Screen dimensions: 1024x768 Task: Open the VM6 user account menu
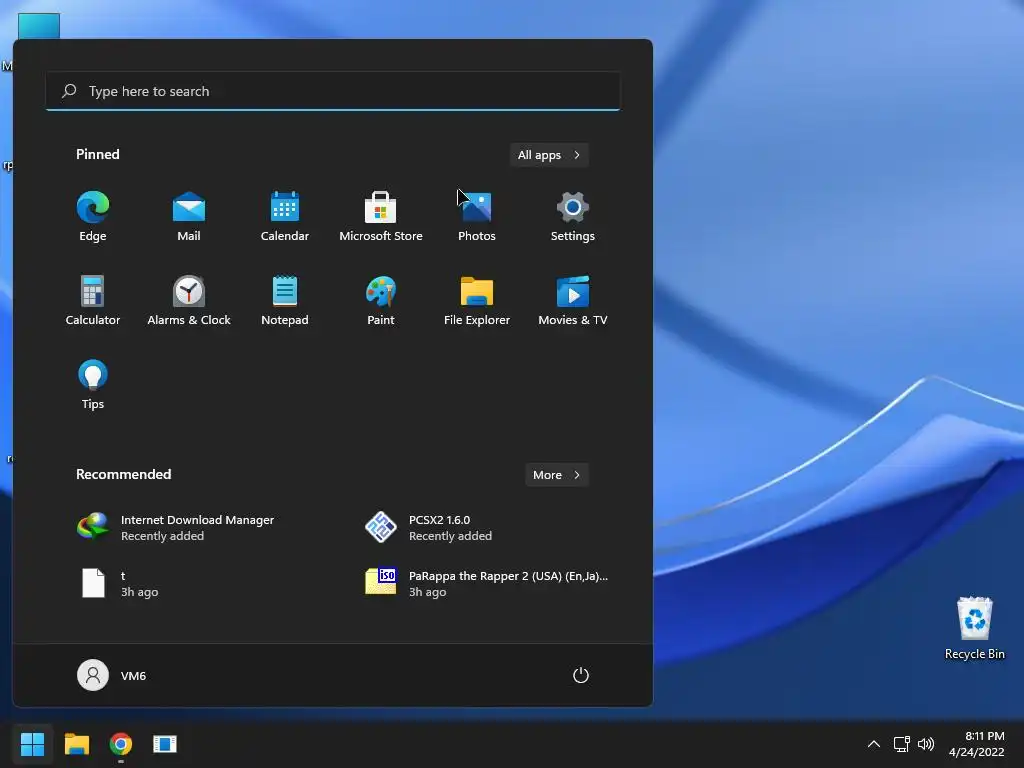(x=112, y=675)
